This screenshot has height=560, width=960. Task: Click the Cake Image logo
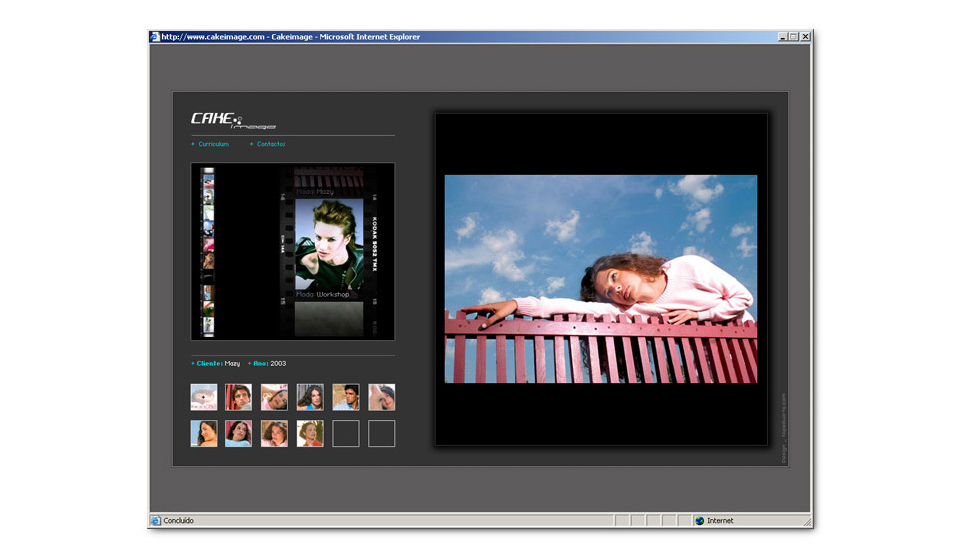pyautogui.click(x=233, y=120)
